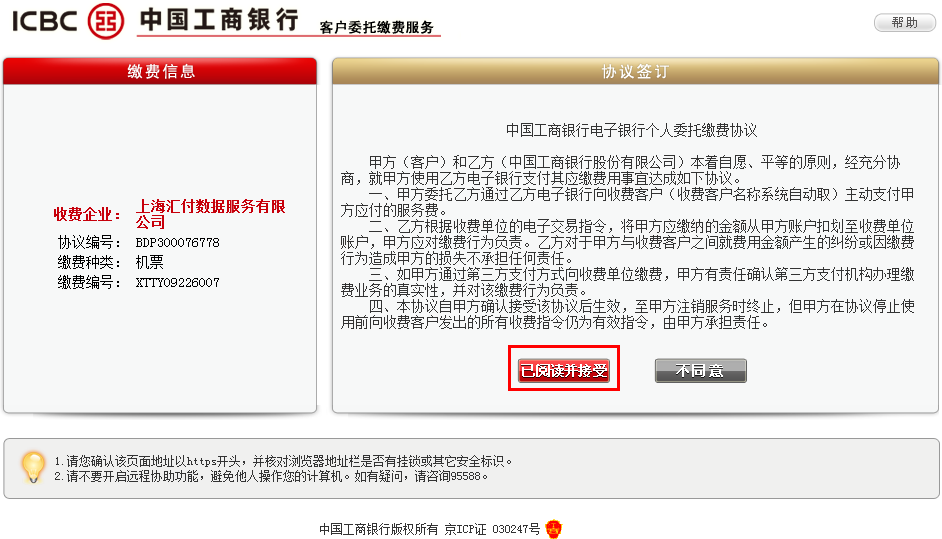The width and height of the screenshot is (942, 539).
Task: Click the 中国工商银行版权所有 copyright text
Action: tap(378, 529)
